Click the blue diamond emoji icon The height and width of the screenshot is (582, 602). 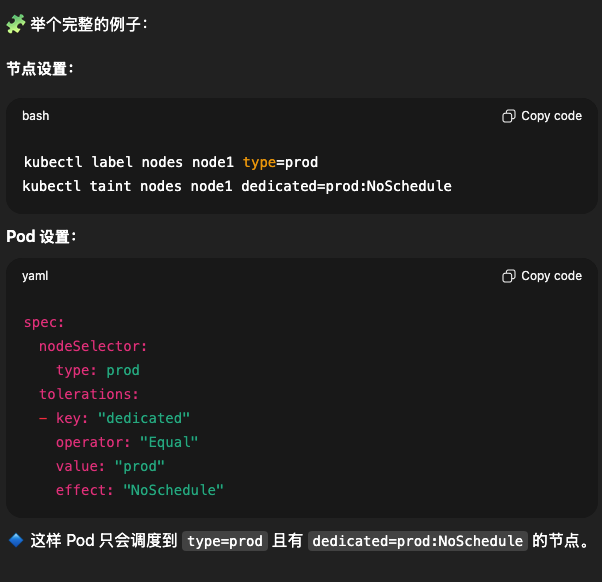(16, 541)
